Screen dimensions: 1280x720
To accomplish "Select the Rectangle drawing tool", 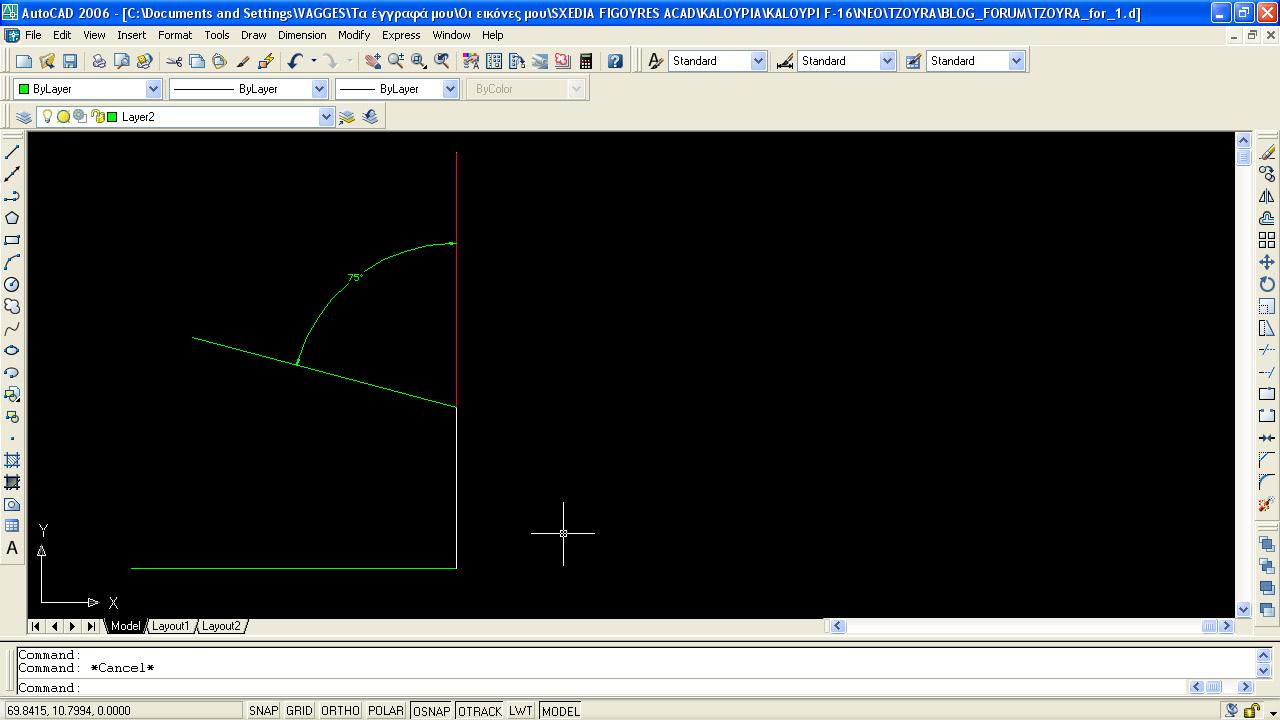I will point(12,240).
